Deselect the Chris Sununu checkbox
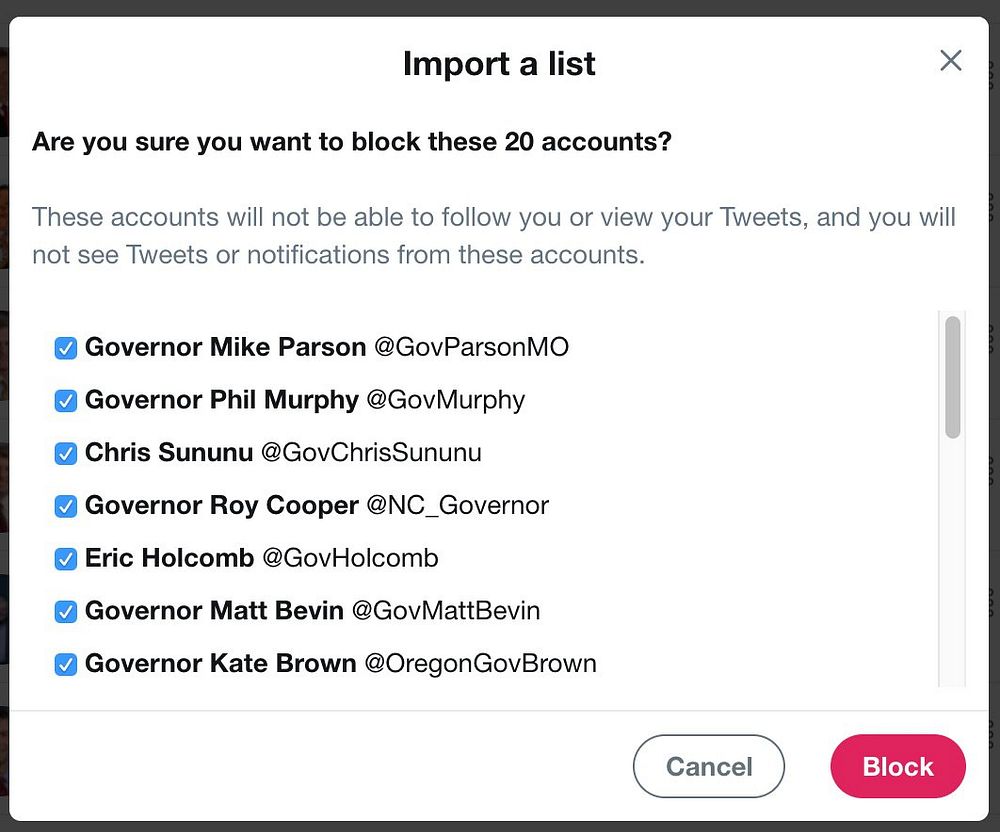The image size is (1000, 832). [66, 453]
